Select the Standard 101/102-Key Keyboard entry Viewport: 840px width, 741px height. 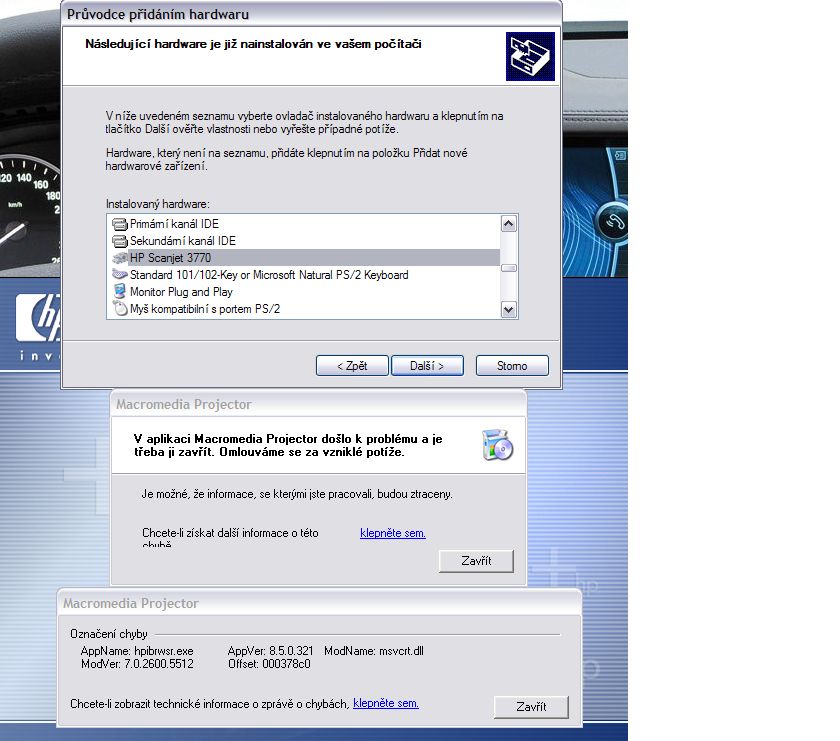[x=305, y=275]
